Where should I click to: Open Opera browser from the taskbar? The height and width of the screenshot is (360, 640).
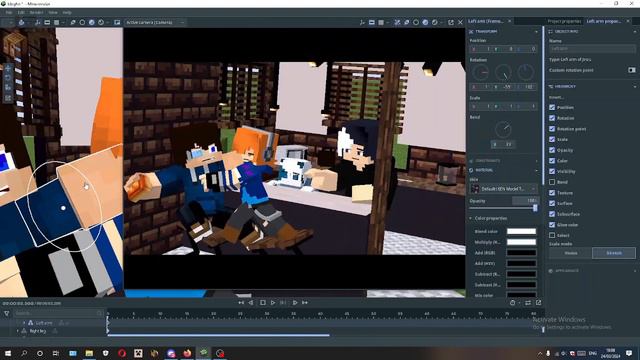point(122,353)
